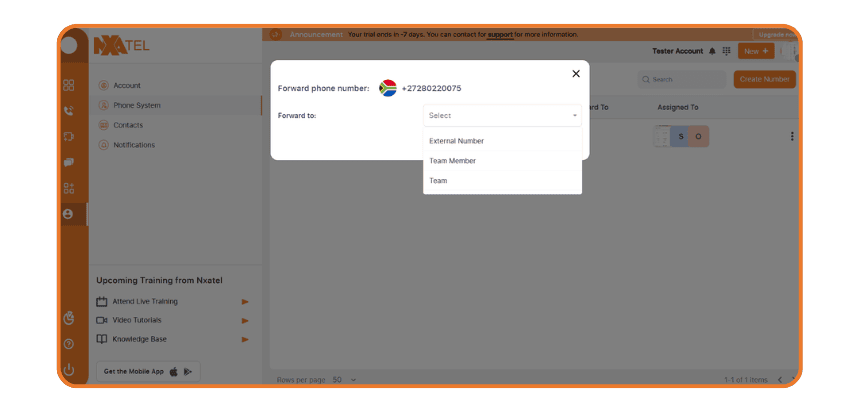
Task: Open the dashboard grid icon in sidebar
Action: (68, 85)
